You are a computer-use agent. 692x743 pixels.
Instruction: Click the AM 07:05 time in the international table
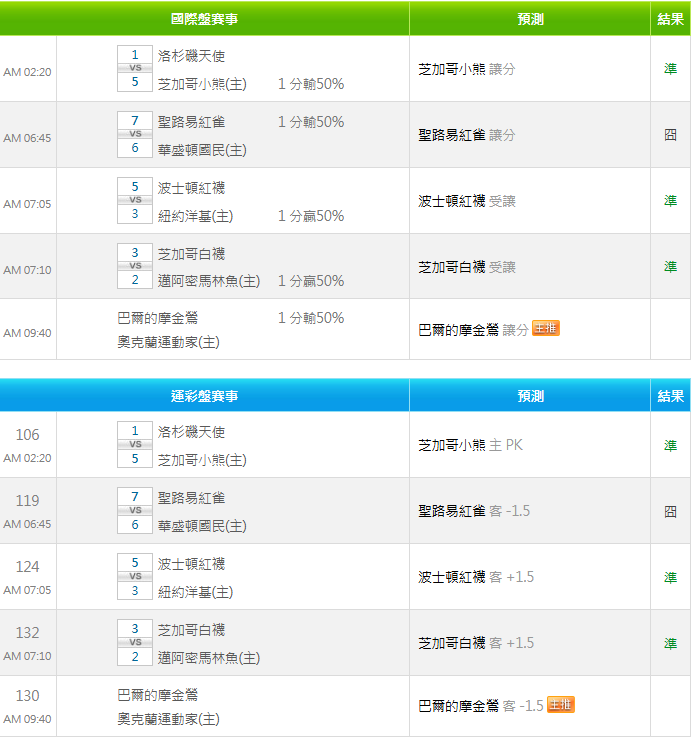pyautogui.click(x=27, y=204)
